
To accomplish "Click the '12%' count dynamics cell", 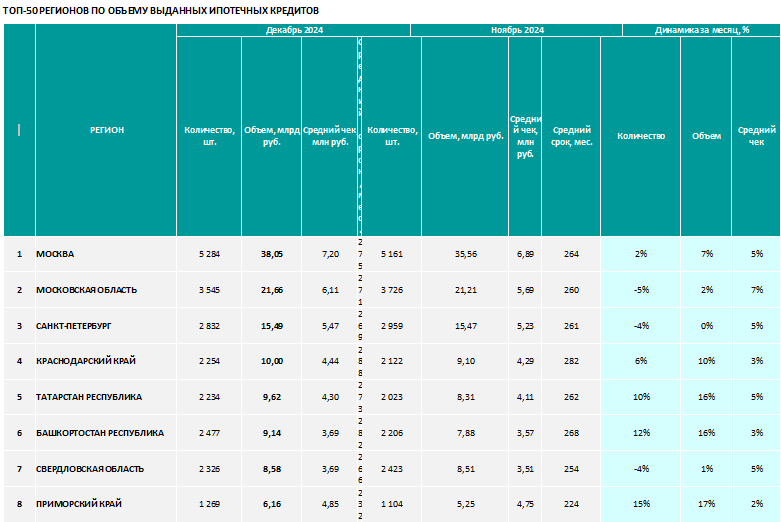I will click(641, 433).
